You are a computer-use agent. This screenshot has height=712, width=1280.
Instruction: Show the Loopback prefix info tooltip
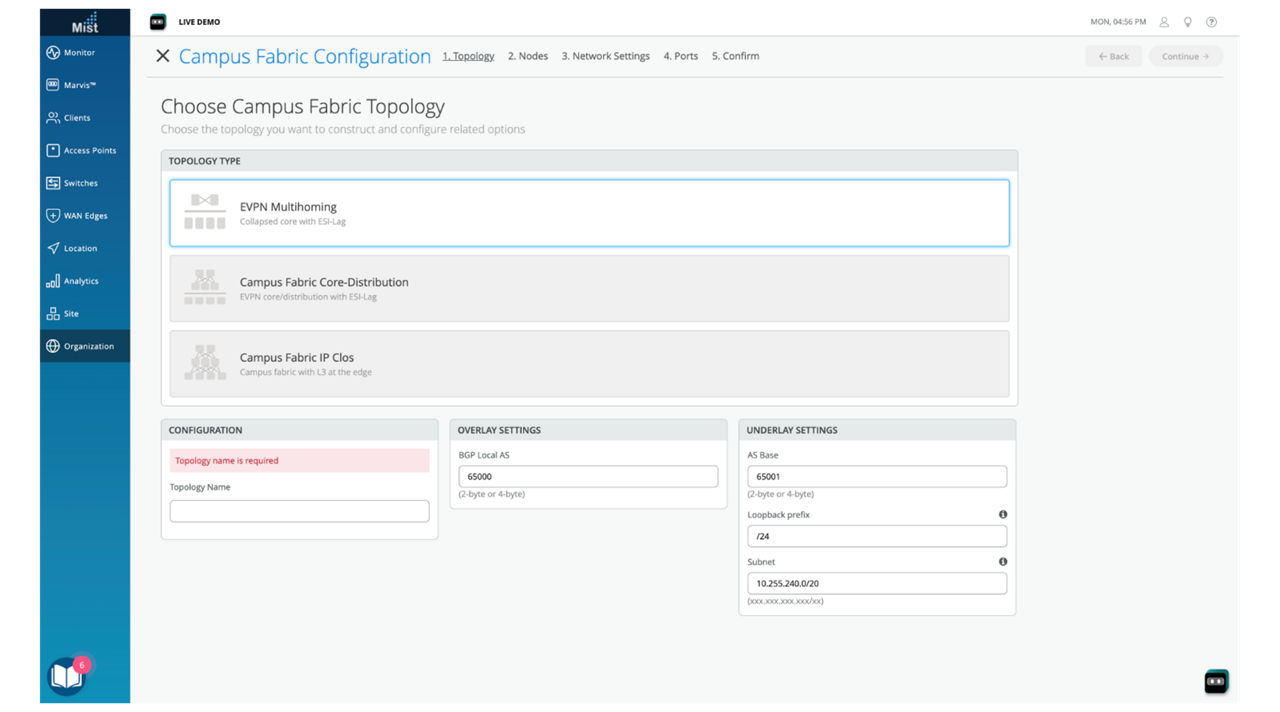point(1003,514)
